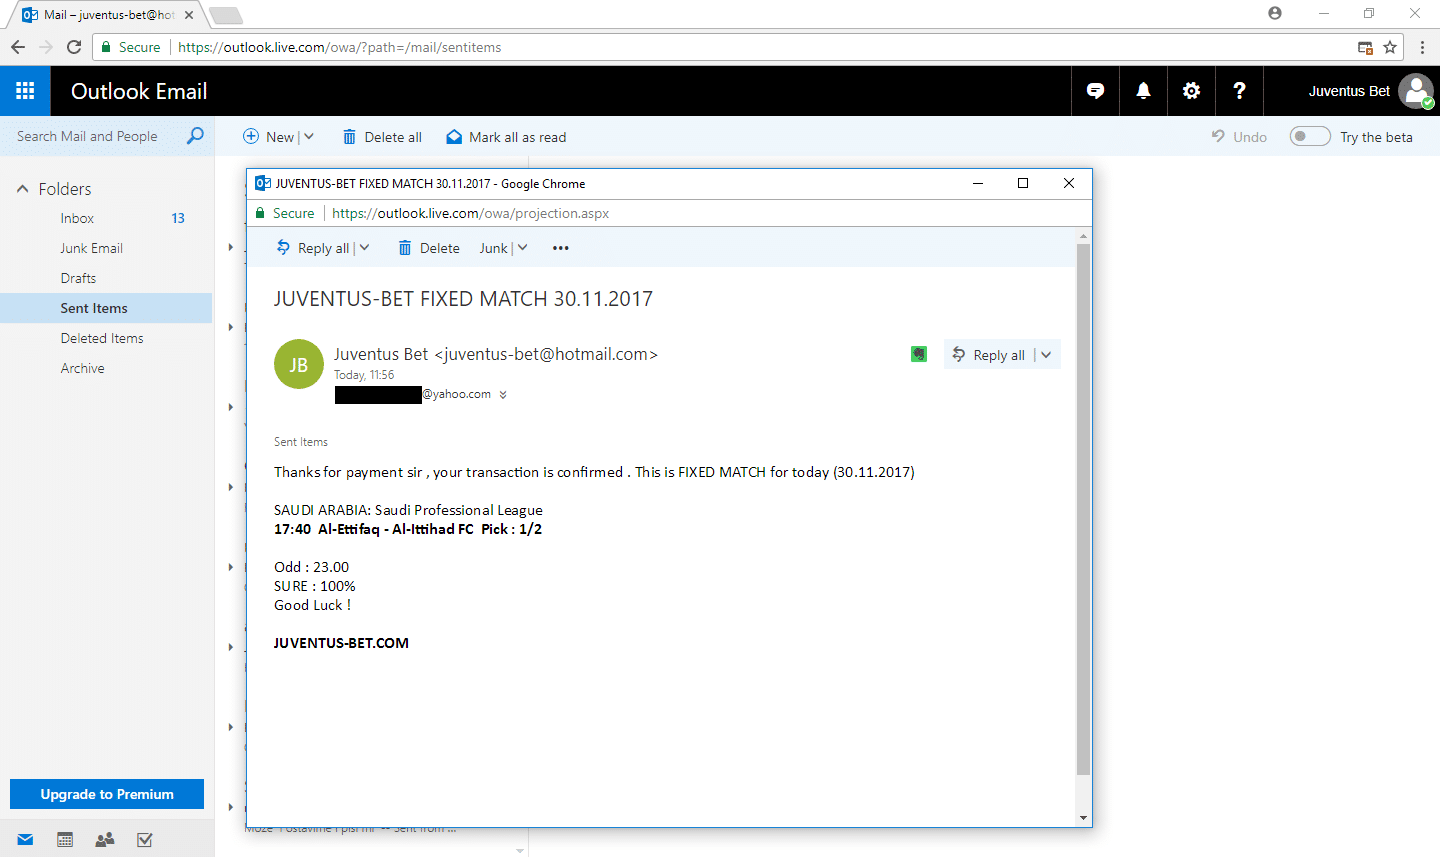Switch to People module icon
This screenshot has width=1446, height=857.
(105, 840)
